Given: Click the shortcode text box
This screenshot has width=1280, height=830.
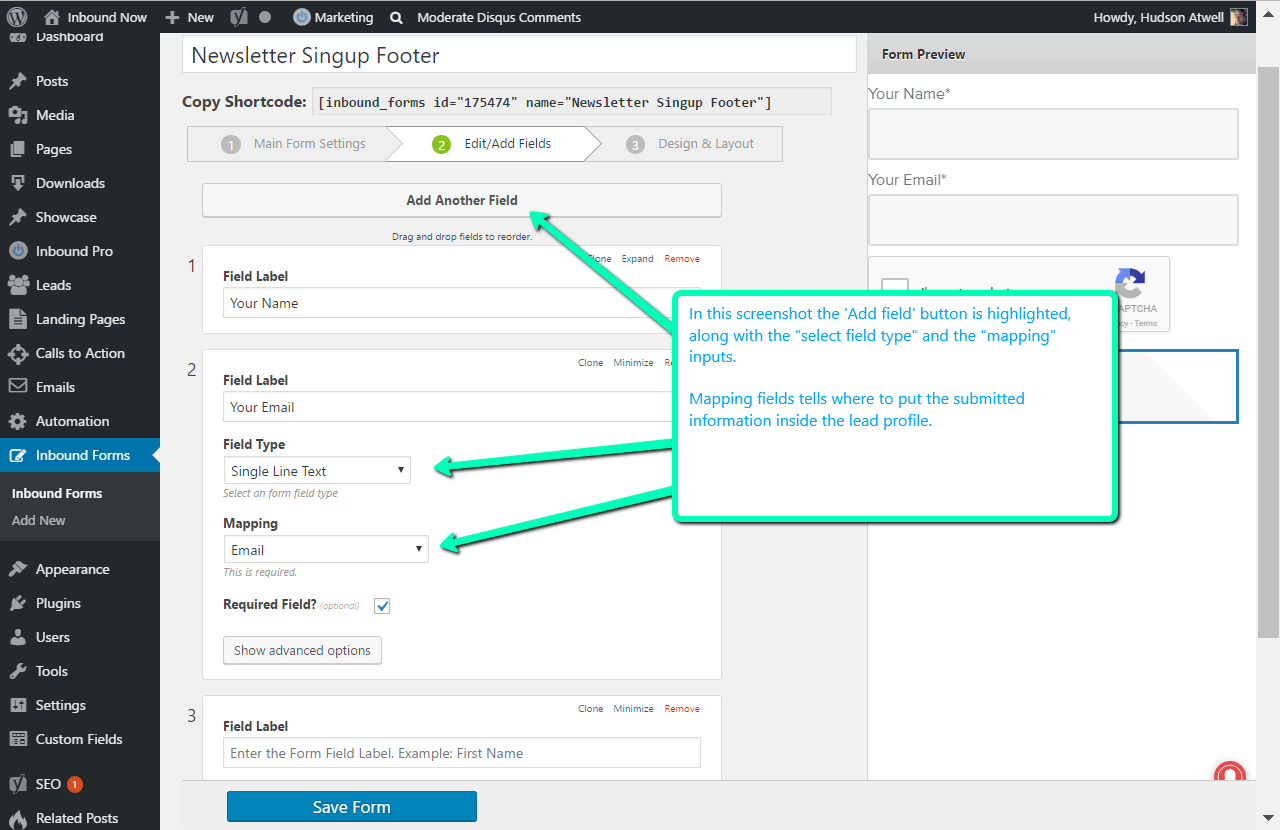Looking at the screenshot, I should (x=573, y=102).
